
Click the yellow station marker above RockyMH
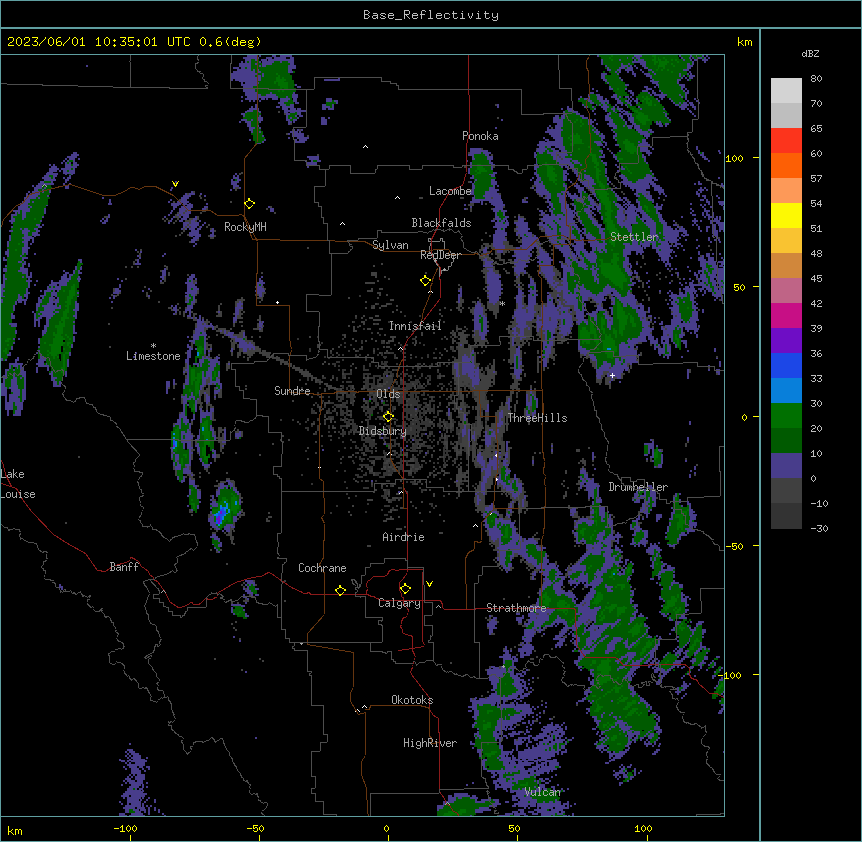coord(250,204)
